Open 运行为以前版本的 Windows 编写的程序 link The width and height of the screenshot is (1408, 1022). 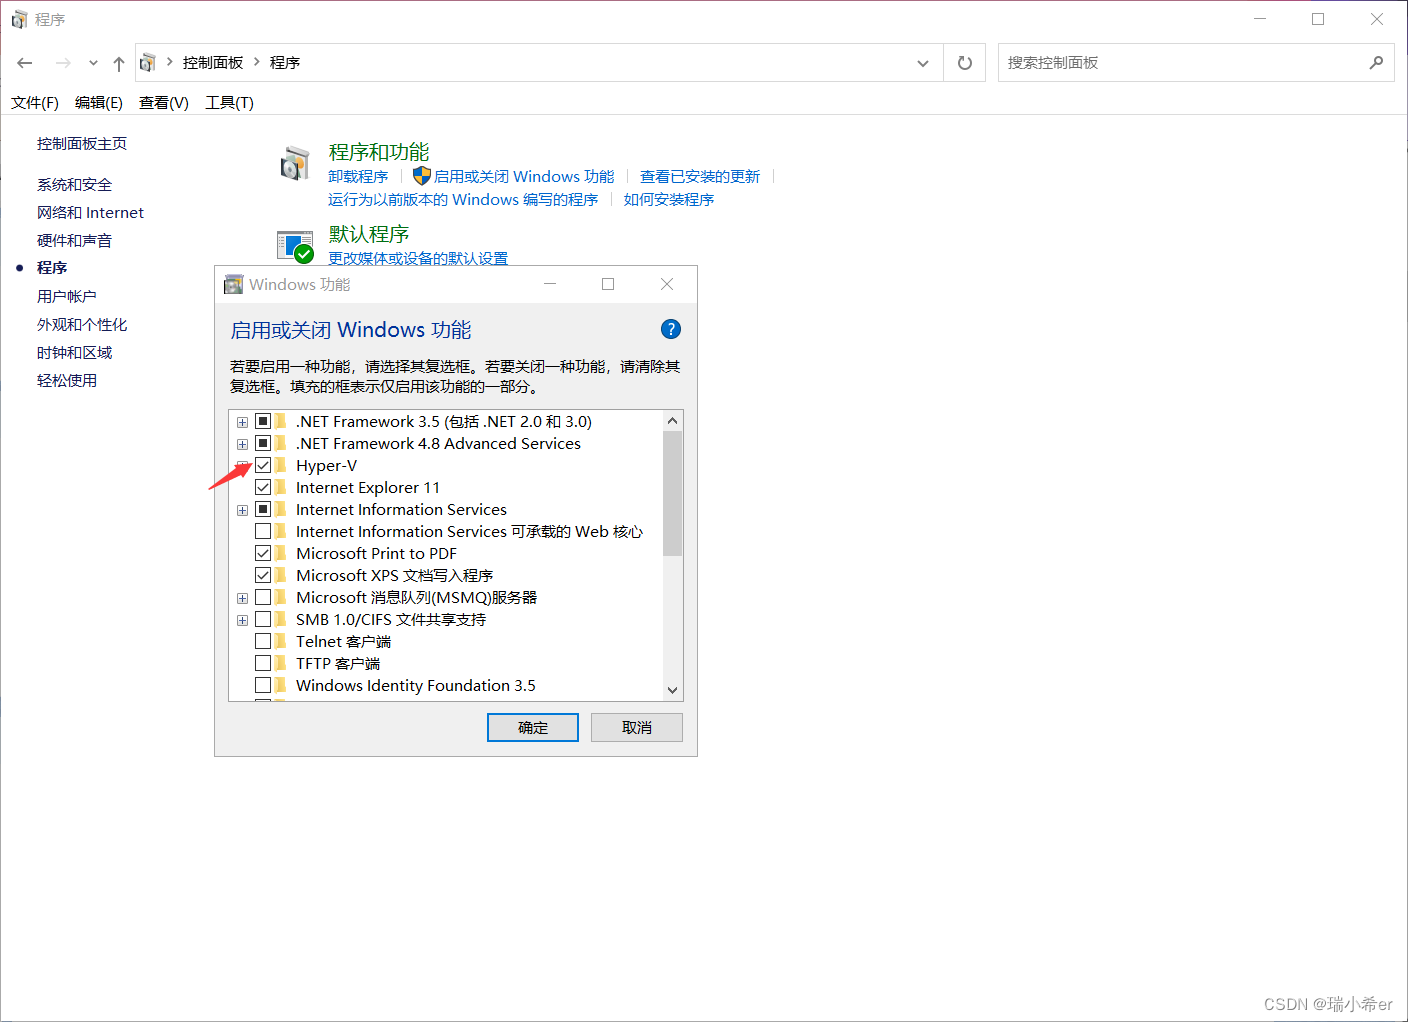[463, 199]
